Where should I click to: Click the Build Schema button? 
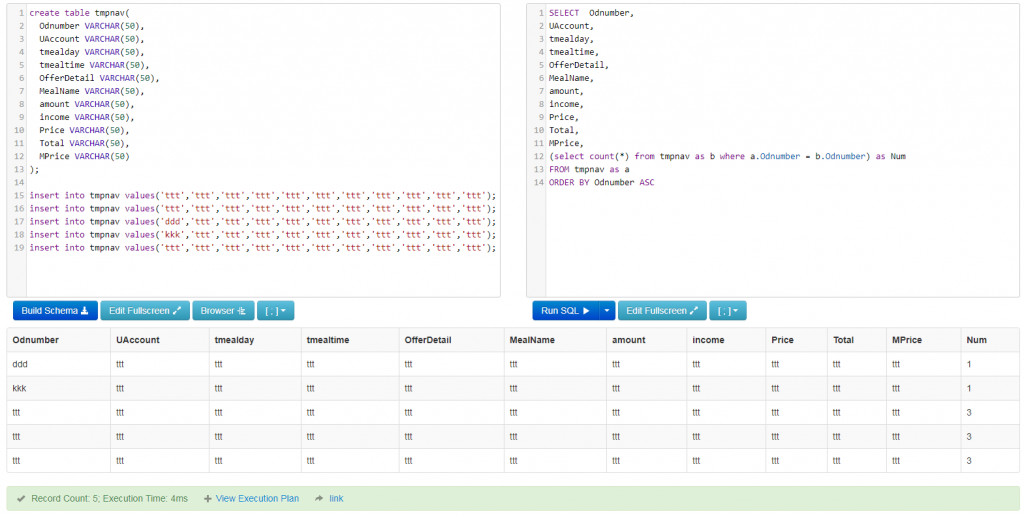click(x=55, y=311)
